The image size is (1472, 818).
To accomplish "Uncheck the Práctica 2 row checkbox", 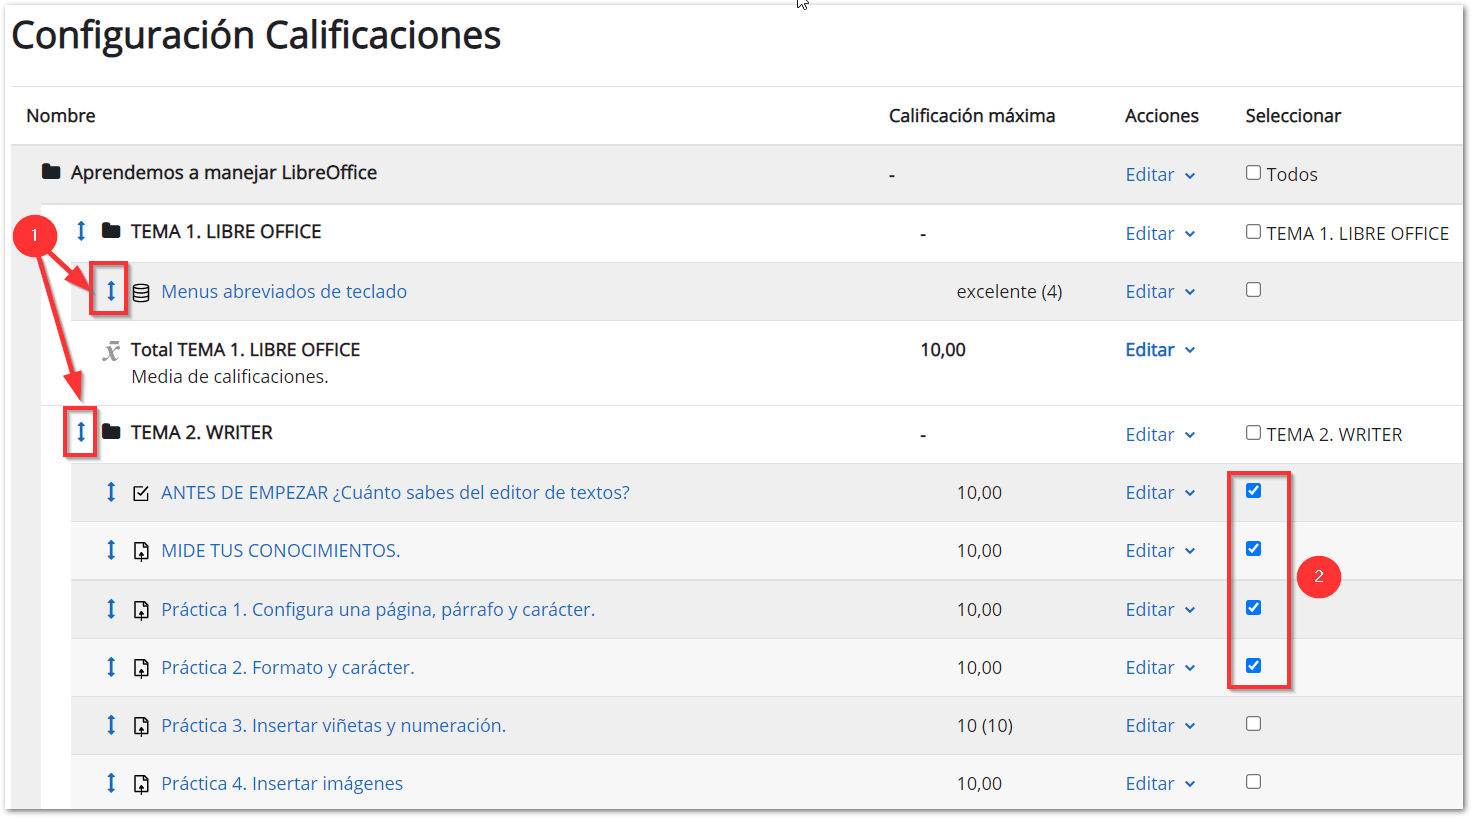I will click(x=1253, y=666).
